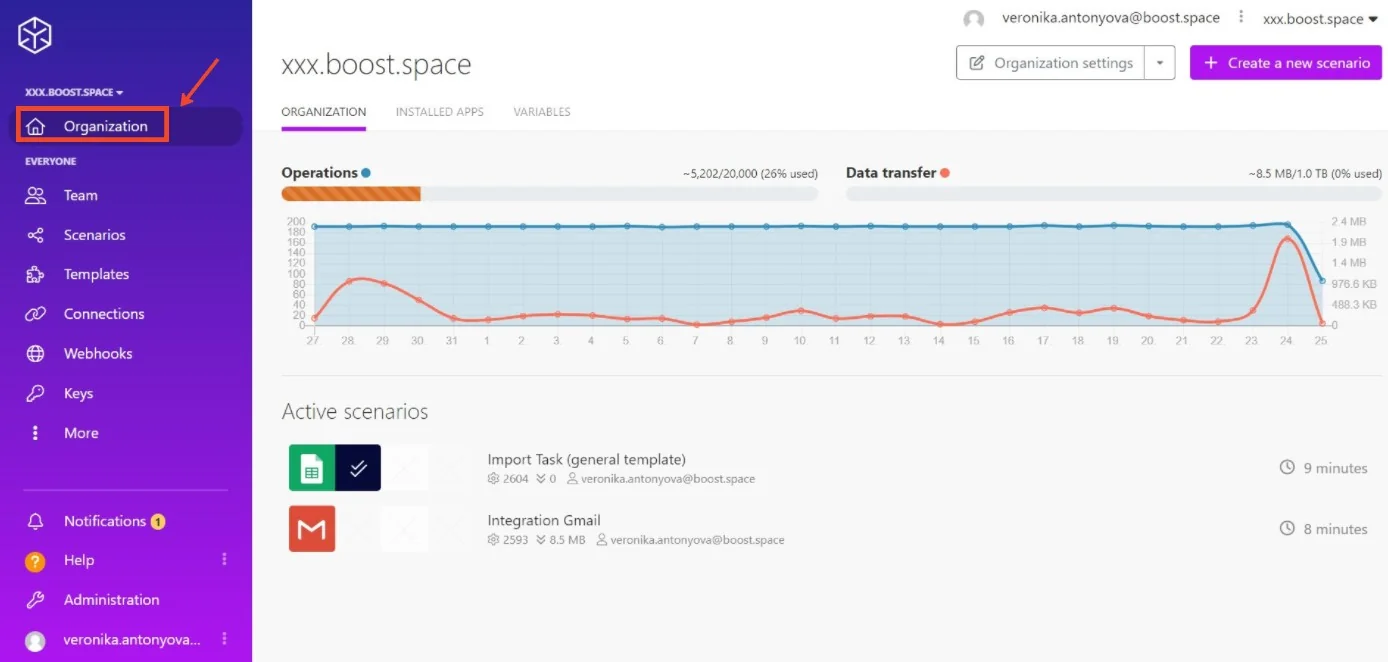Click the orange Help question icon
The height and width of the screenshot is (662, 1388).
tap(36, 561)
